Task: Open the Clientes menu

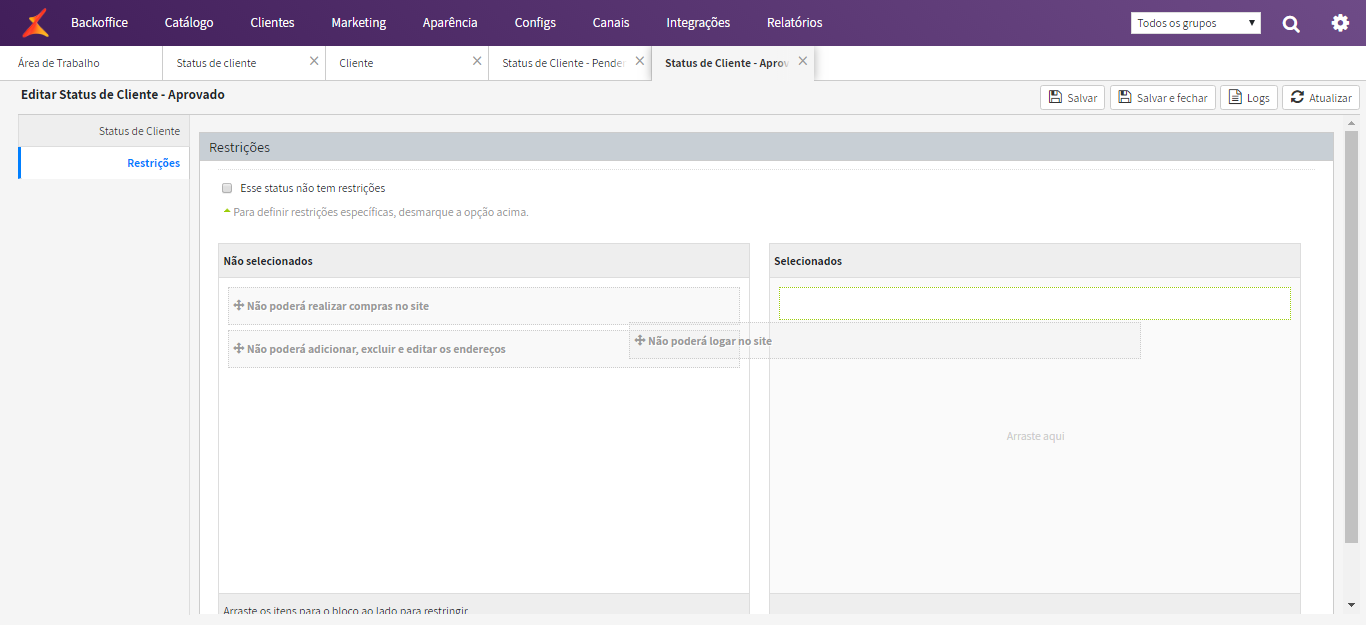Action: pos(272,22)
